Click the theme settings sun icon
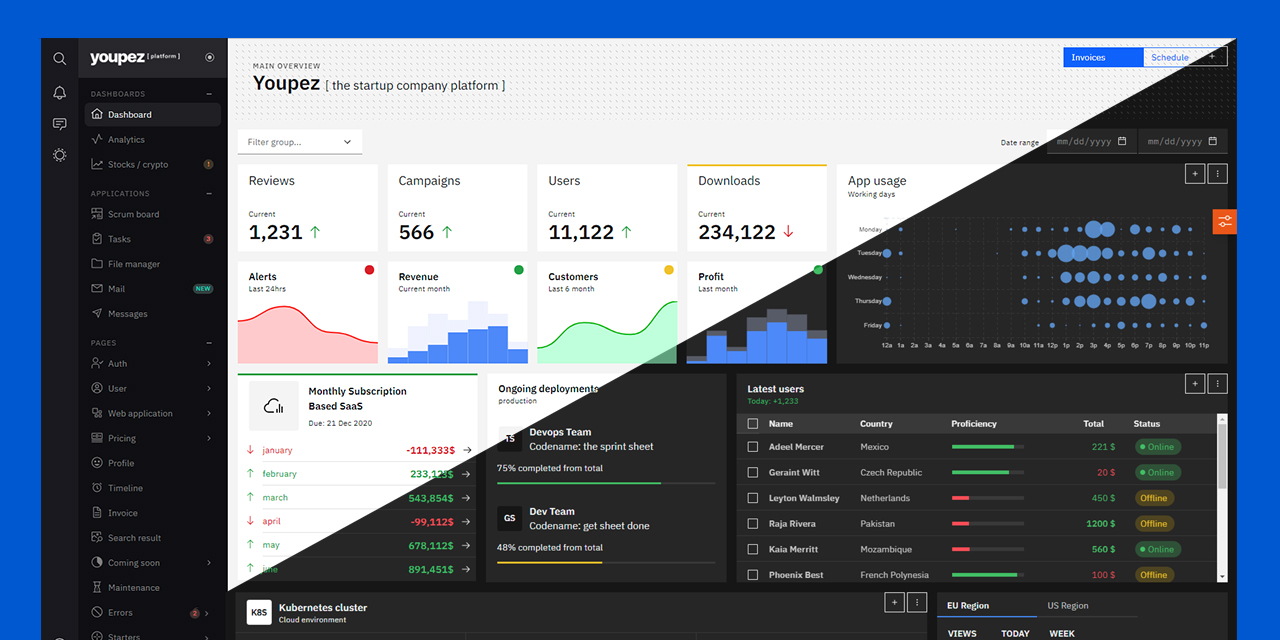Image resolution: width=1280 pixels, height=640 pixels. 60,155
